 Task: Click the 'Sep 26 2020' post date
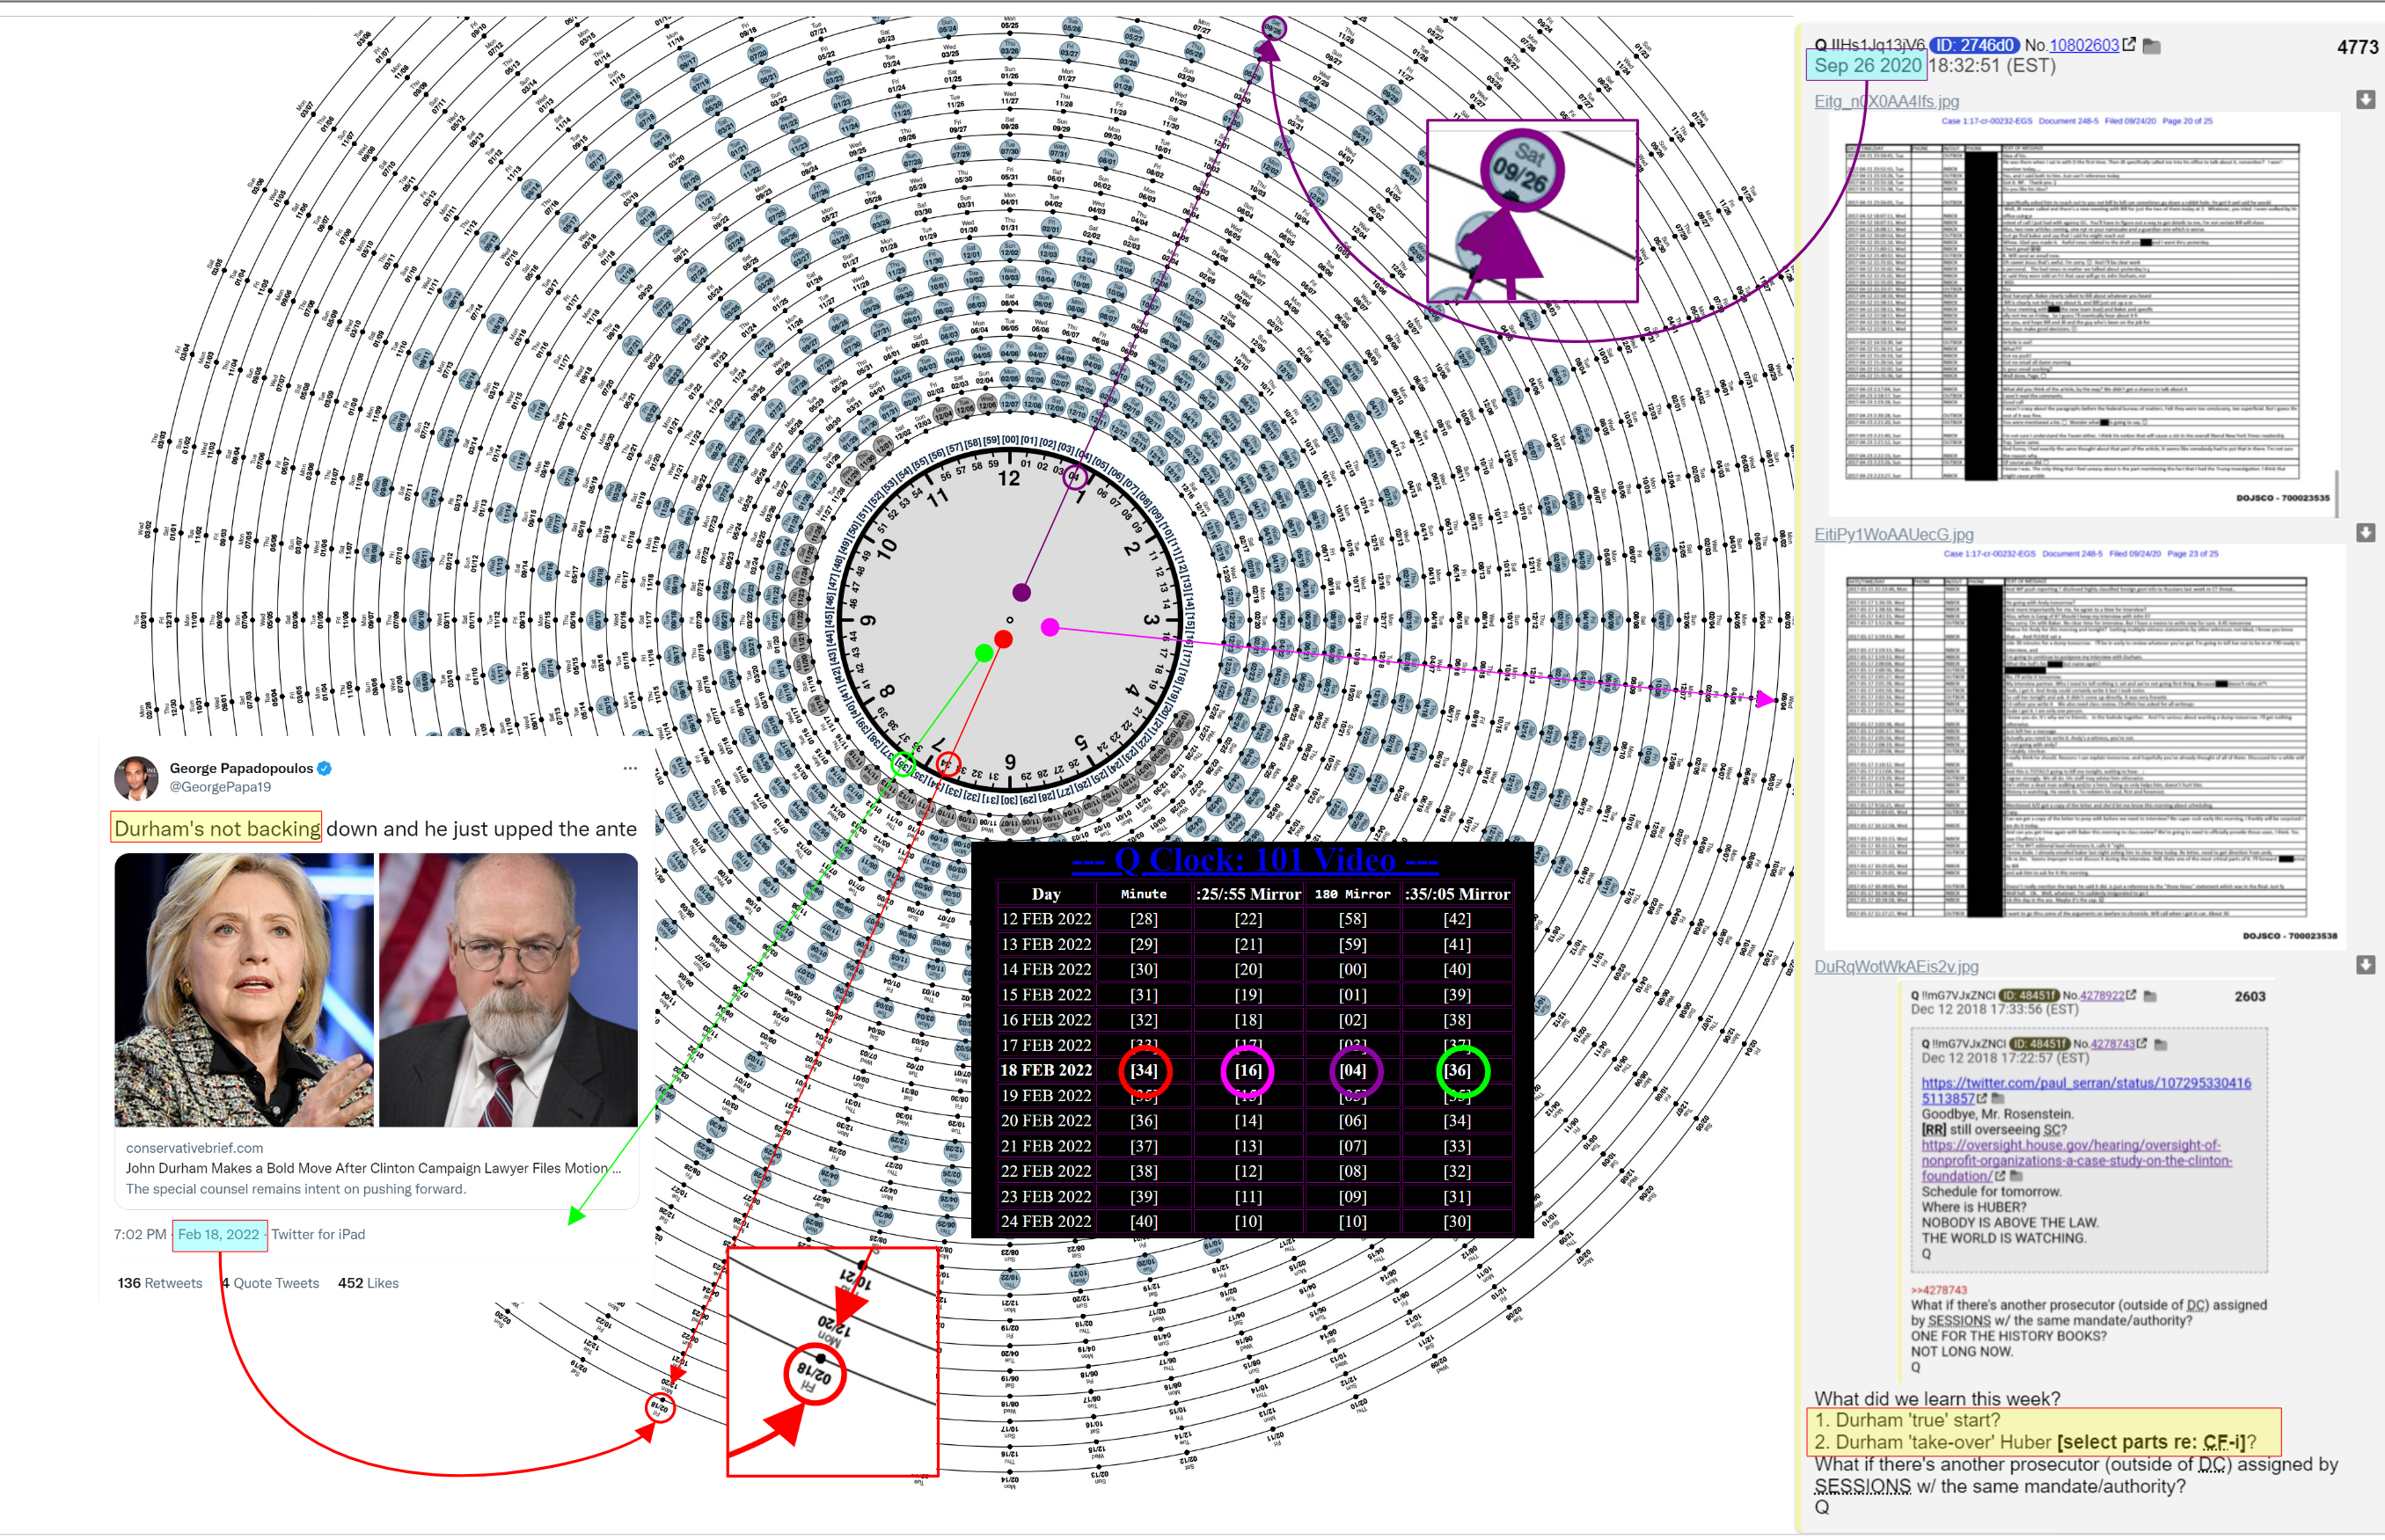coord(1867,66)
